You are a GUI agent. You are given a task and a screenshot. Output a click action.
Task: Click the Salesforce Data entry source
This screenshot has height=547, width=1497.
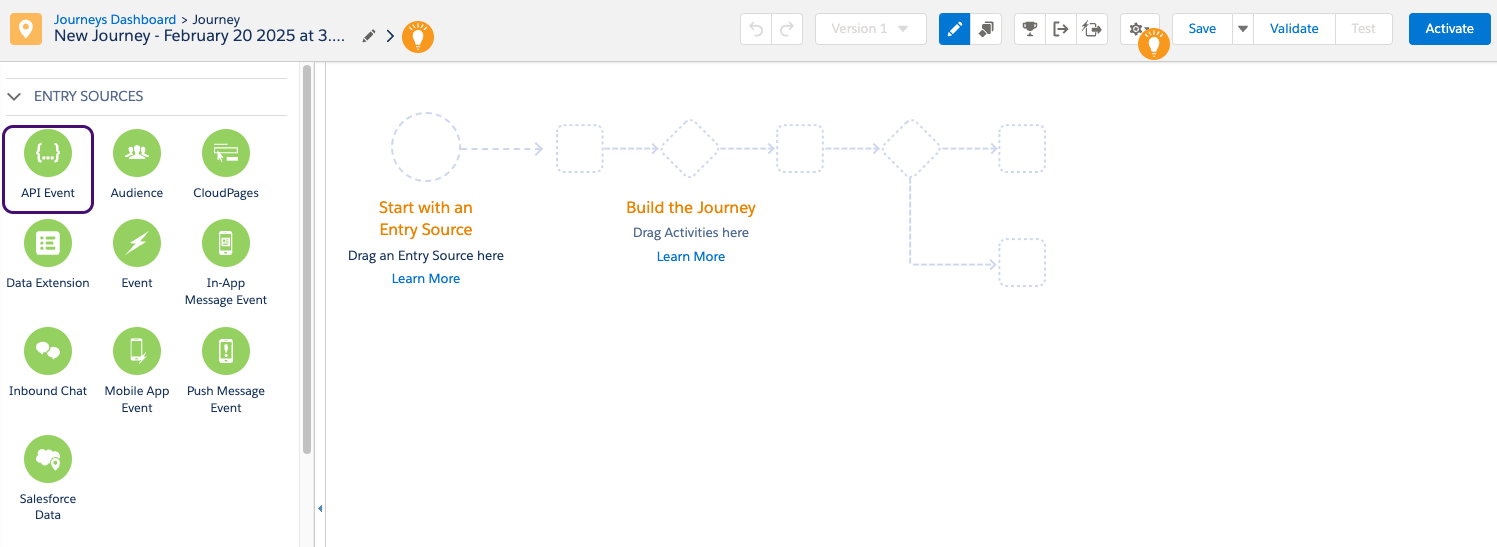pos(48,459)
